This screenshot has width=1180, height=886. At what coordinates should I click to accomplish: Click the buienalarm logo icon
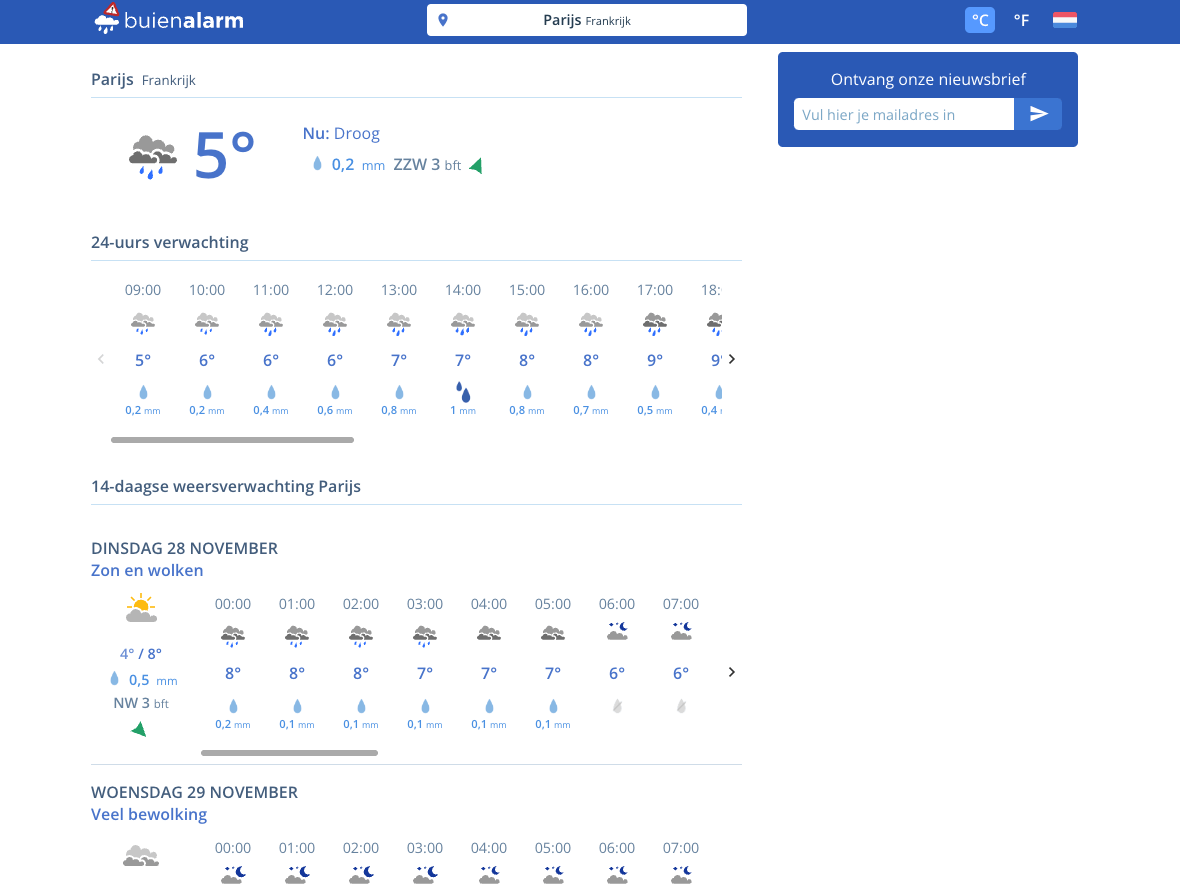tap(107, 19)
